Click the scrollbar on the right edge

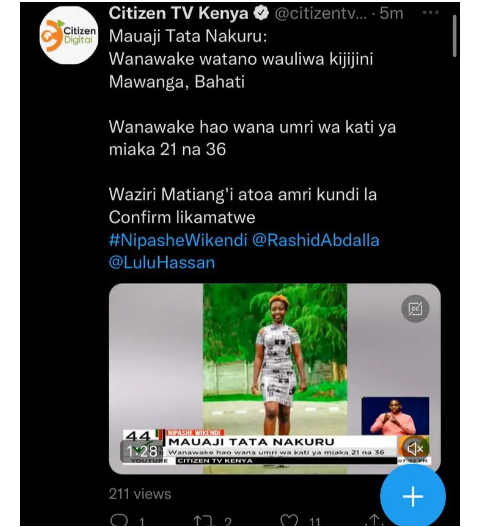click(x=454, y=36)
